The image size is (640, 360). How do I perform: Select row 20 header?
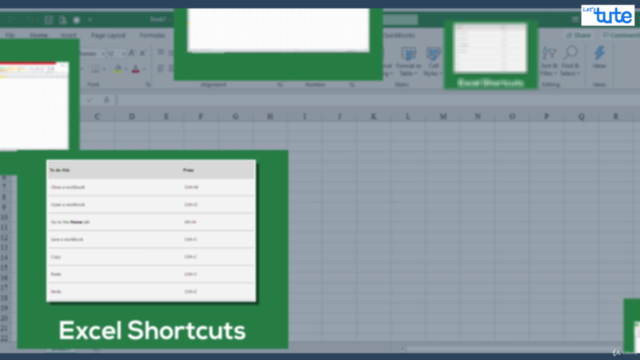tap(4, 318)
